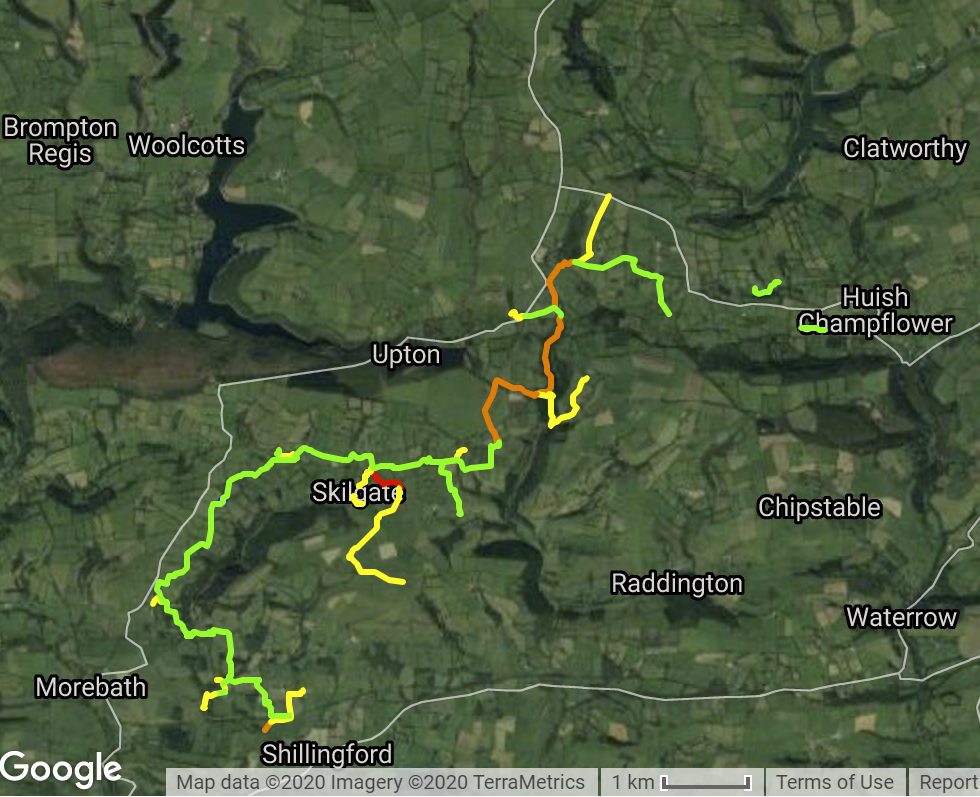Click the Morebath place label
The height and width of the screenshot is (797, 980).
tap(91, 688)
